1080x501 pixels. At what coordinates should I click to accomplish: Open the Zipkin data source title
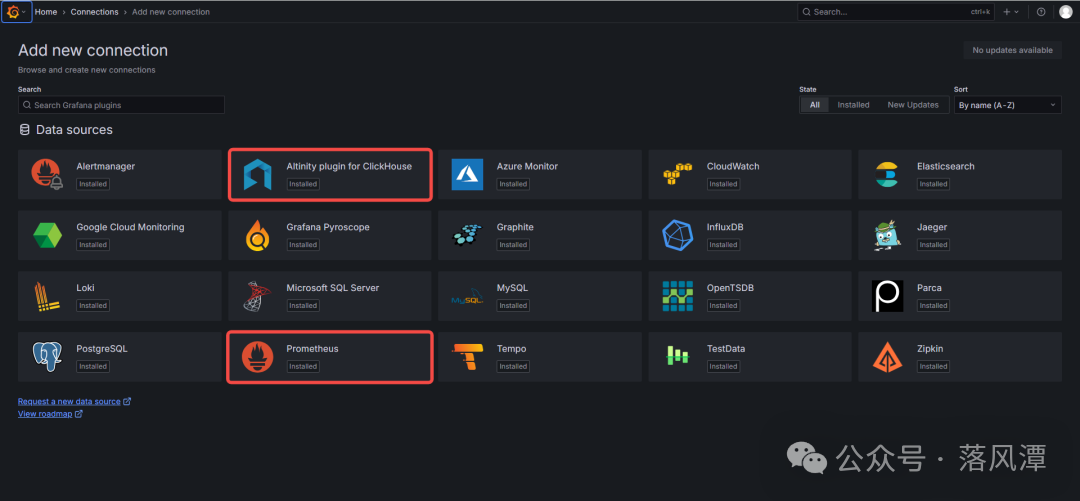point(930,349)
